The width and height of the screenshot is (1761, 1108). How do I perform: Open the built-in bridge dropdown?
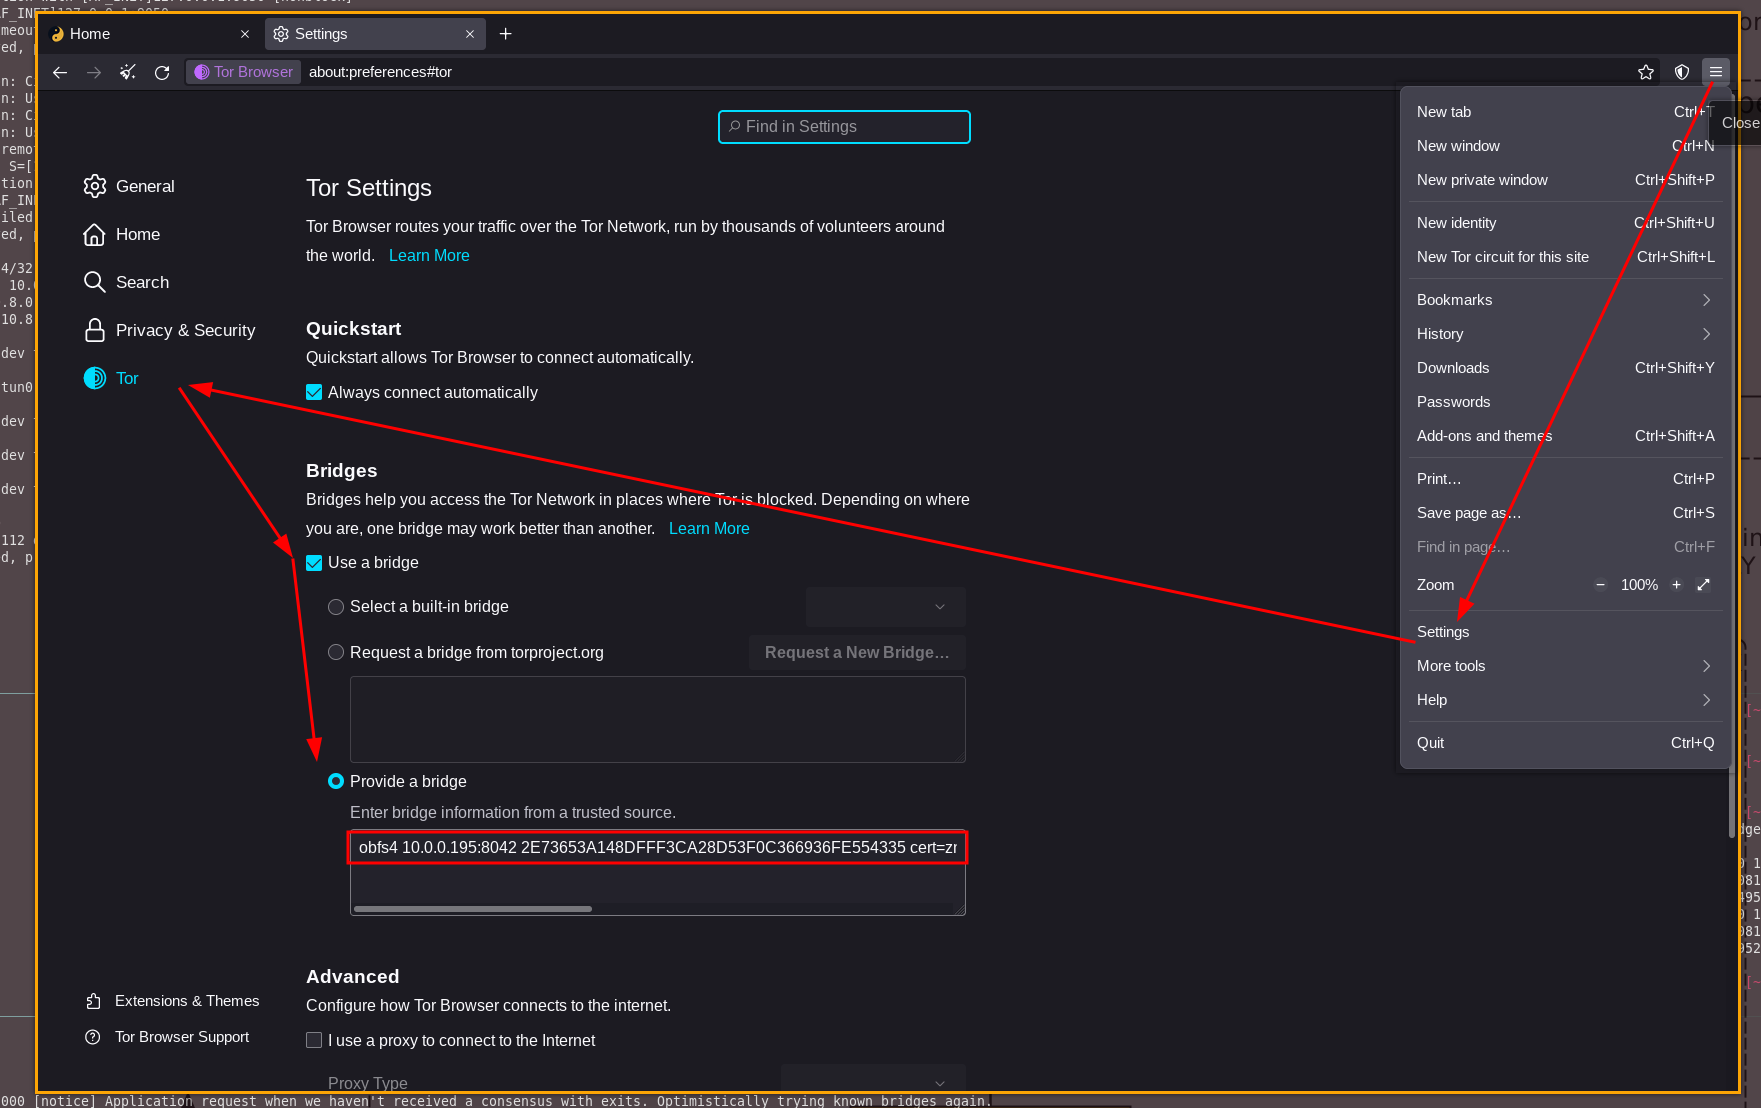[886, 607]
